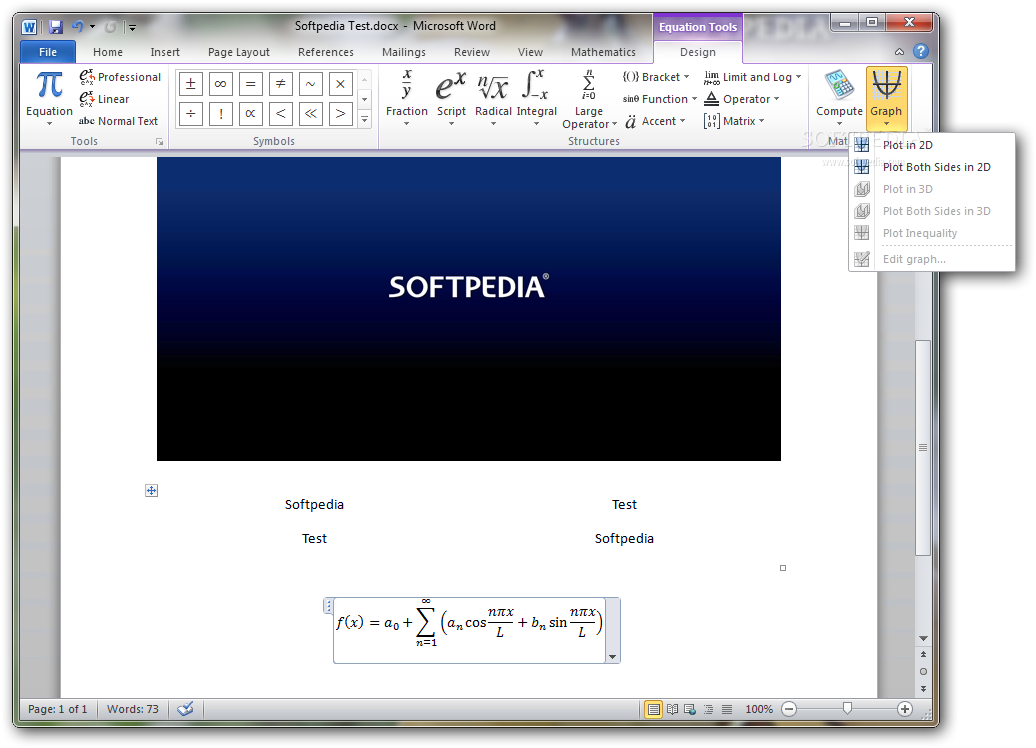Click the proofing errors check icon in status bar
This screenshot has height=748, width=1036.
186,709
